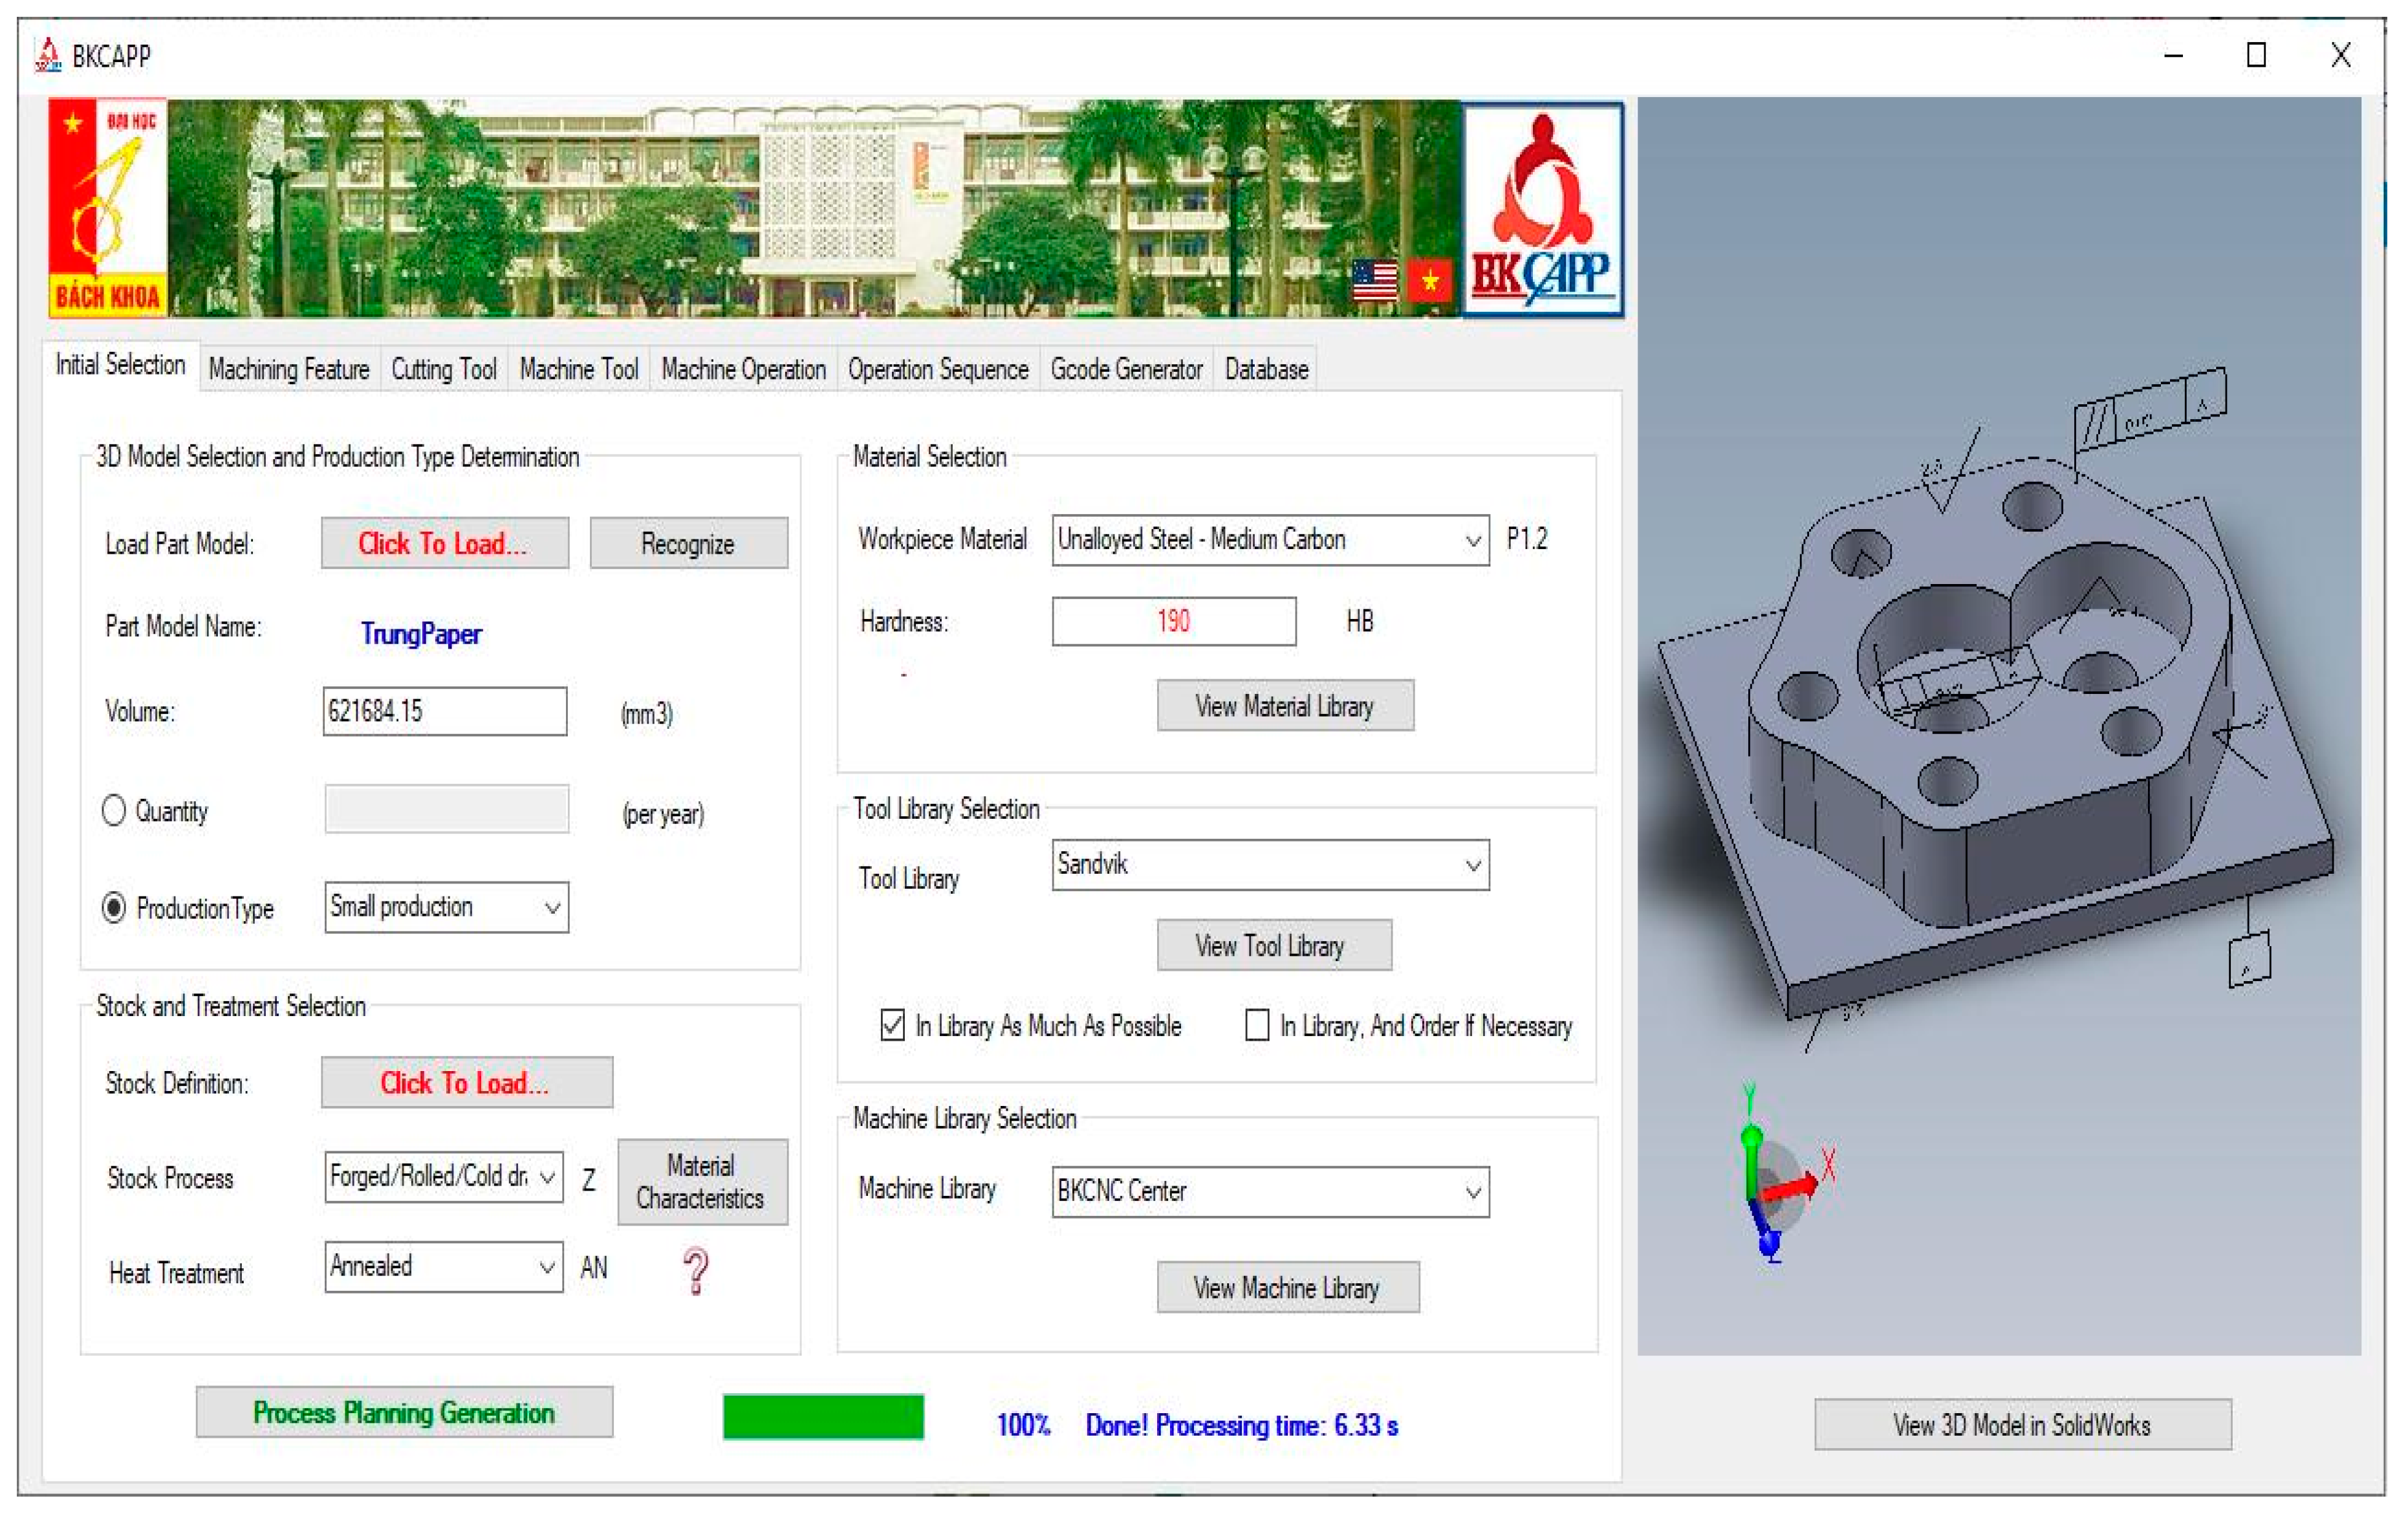Open the Workpiece Material dropdown

coord(1472,540)
